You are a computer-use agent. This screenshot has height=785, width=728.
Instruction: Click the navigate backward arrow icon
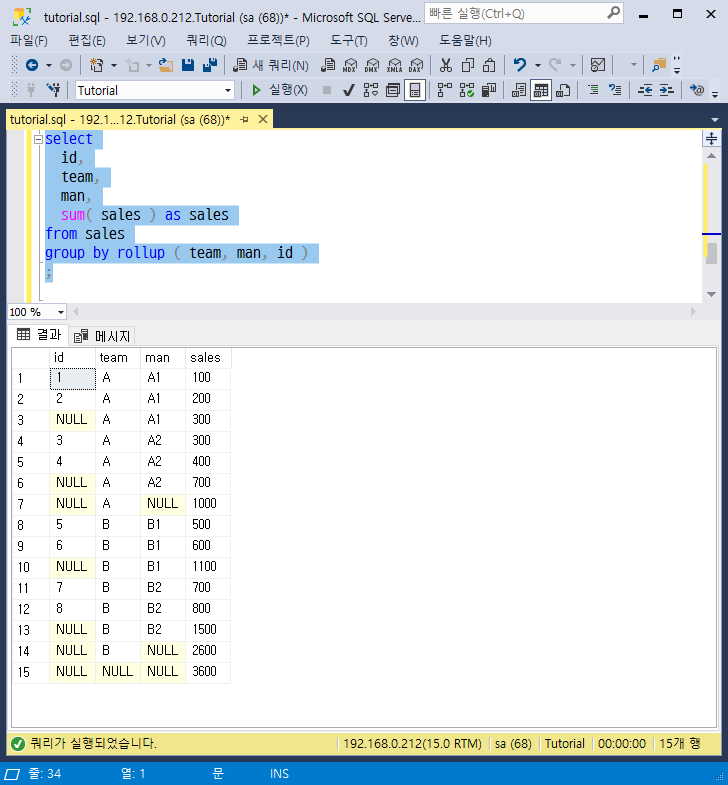click(x=32, y=65)
